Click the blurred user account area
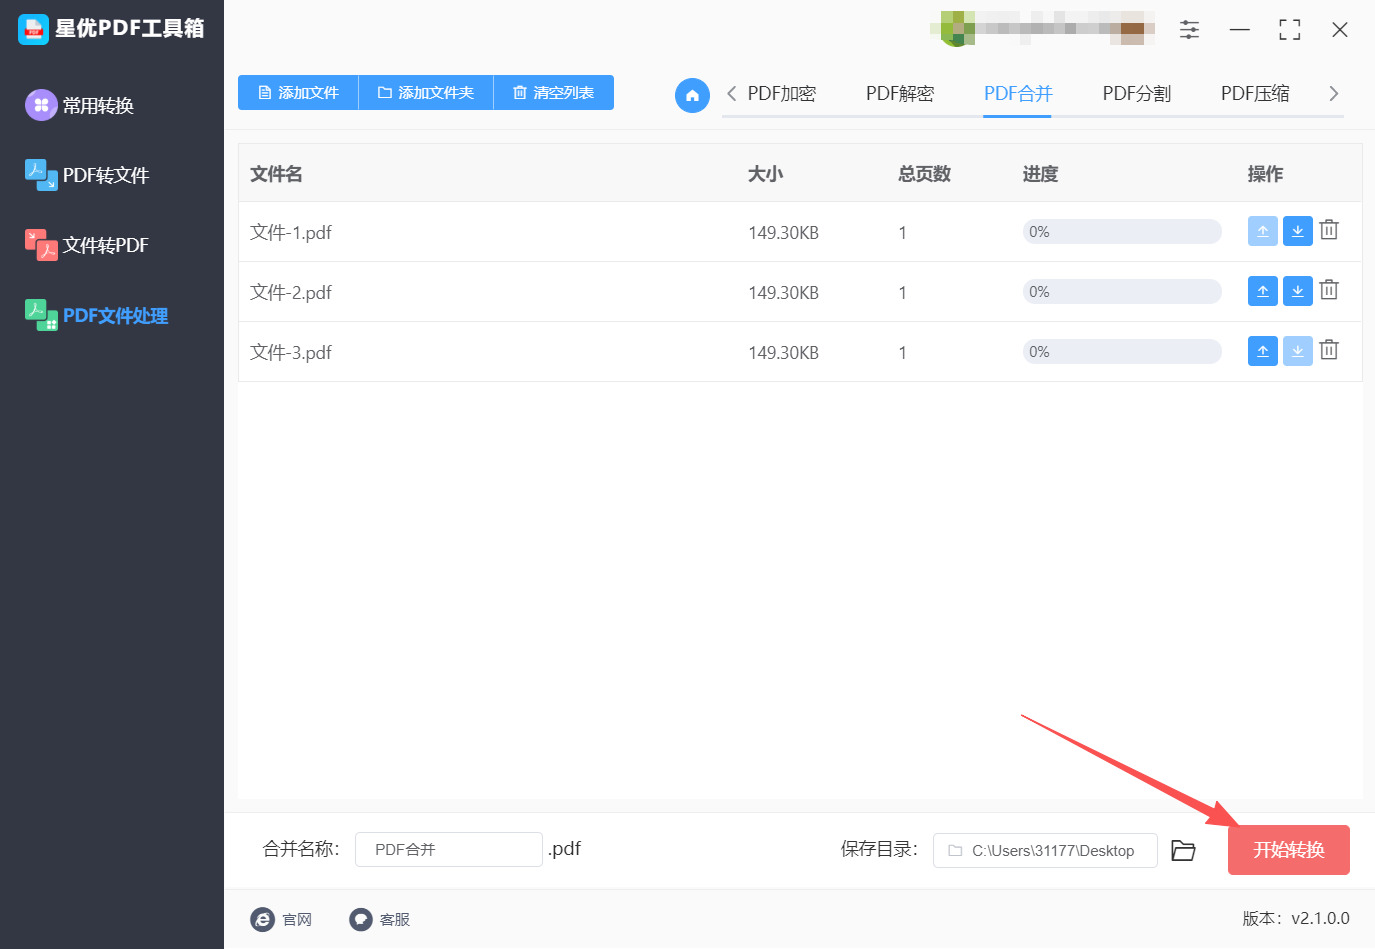 (1043, 28)
